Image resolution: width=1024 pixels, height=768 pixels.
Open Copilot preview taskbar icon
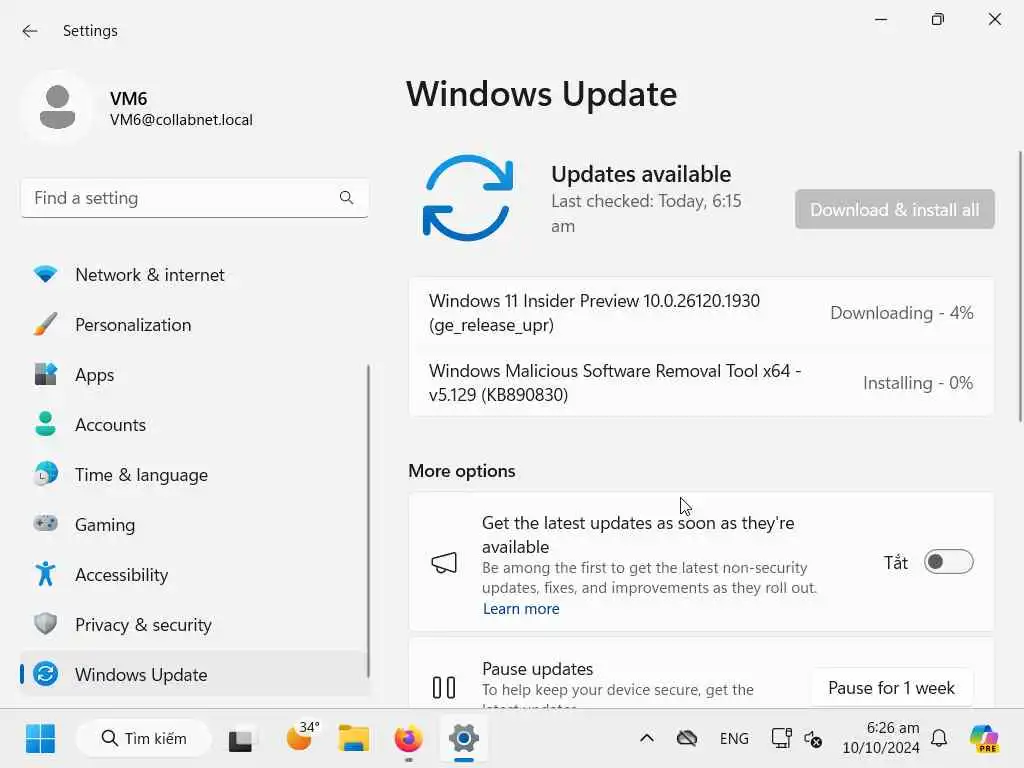click(984, 738)
